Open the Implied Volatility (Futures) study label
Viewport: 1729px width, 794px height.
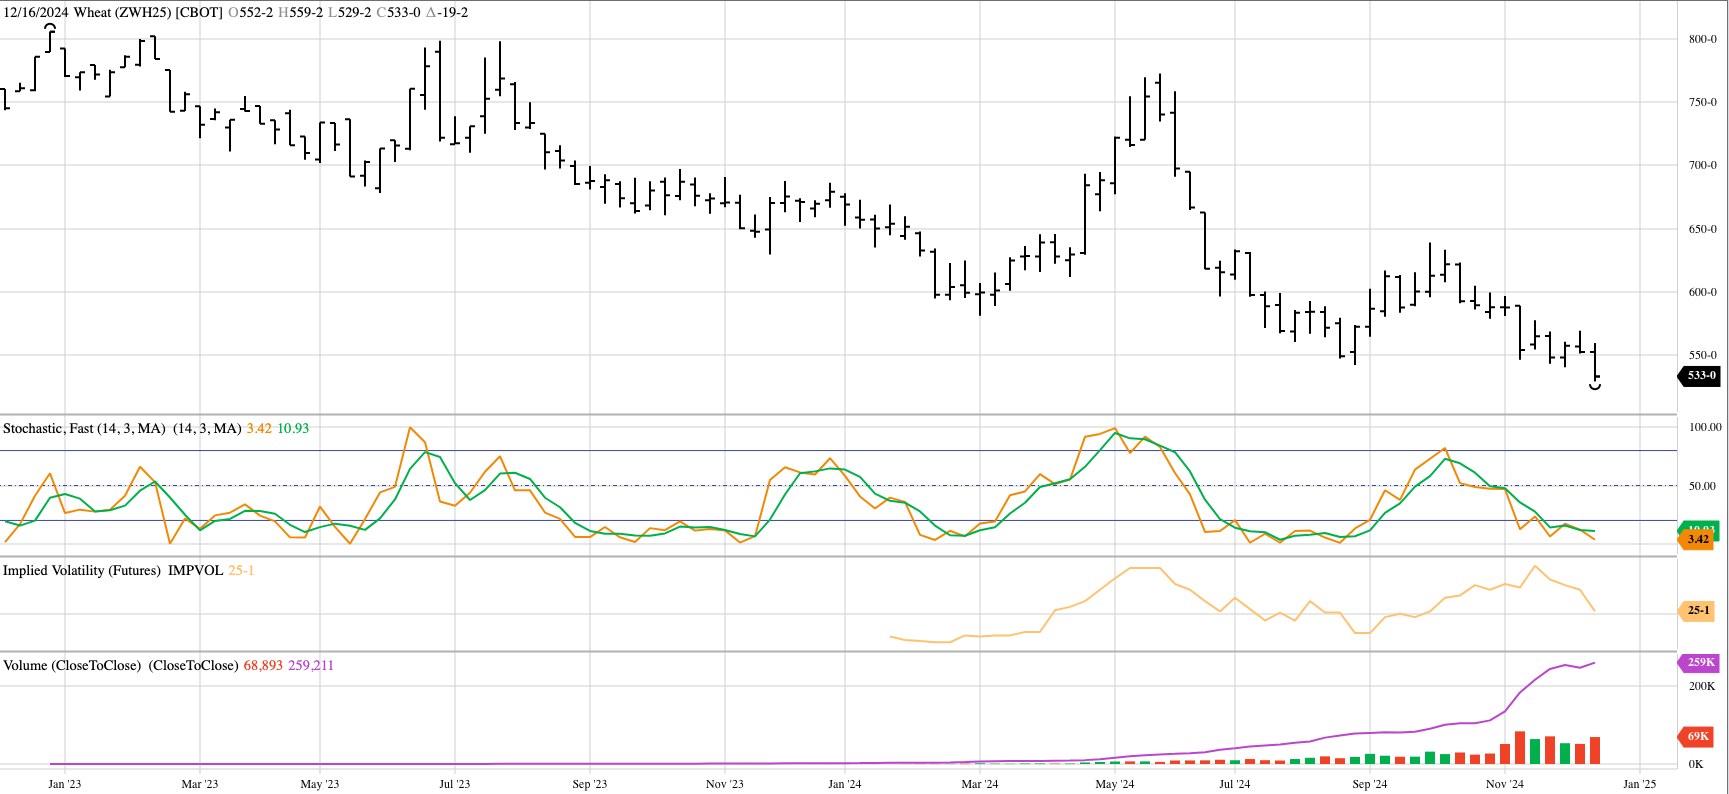point(82,570)
